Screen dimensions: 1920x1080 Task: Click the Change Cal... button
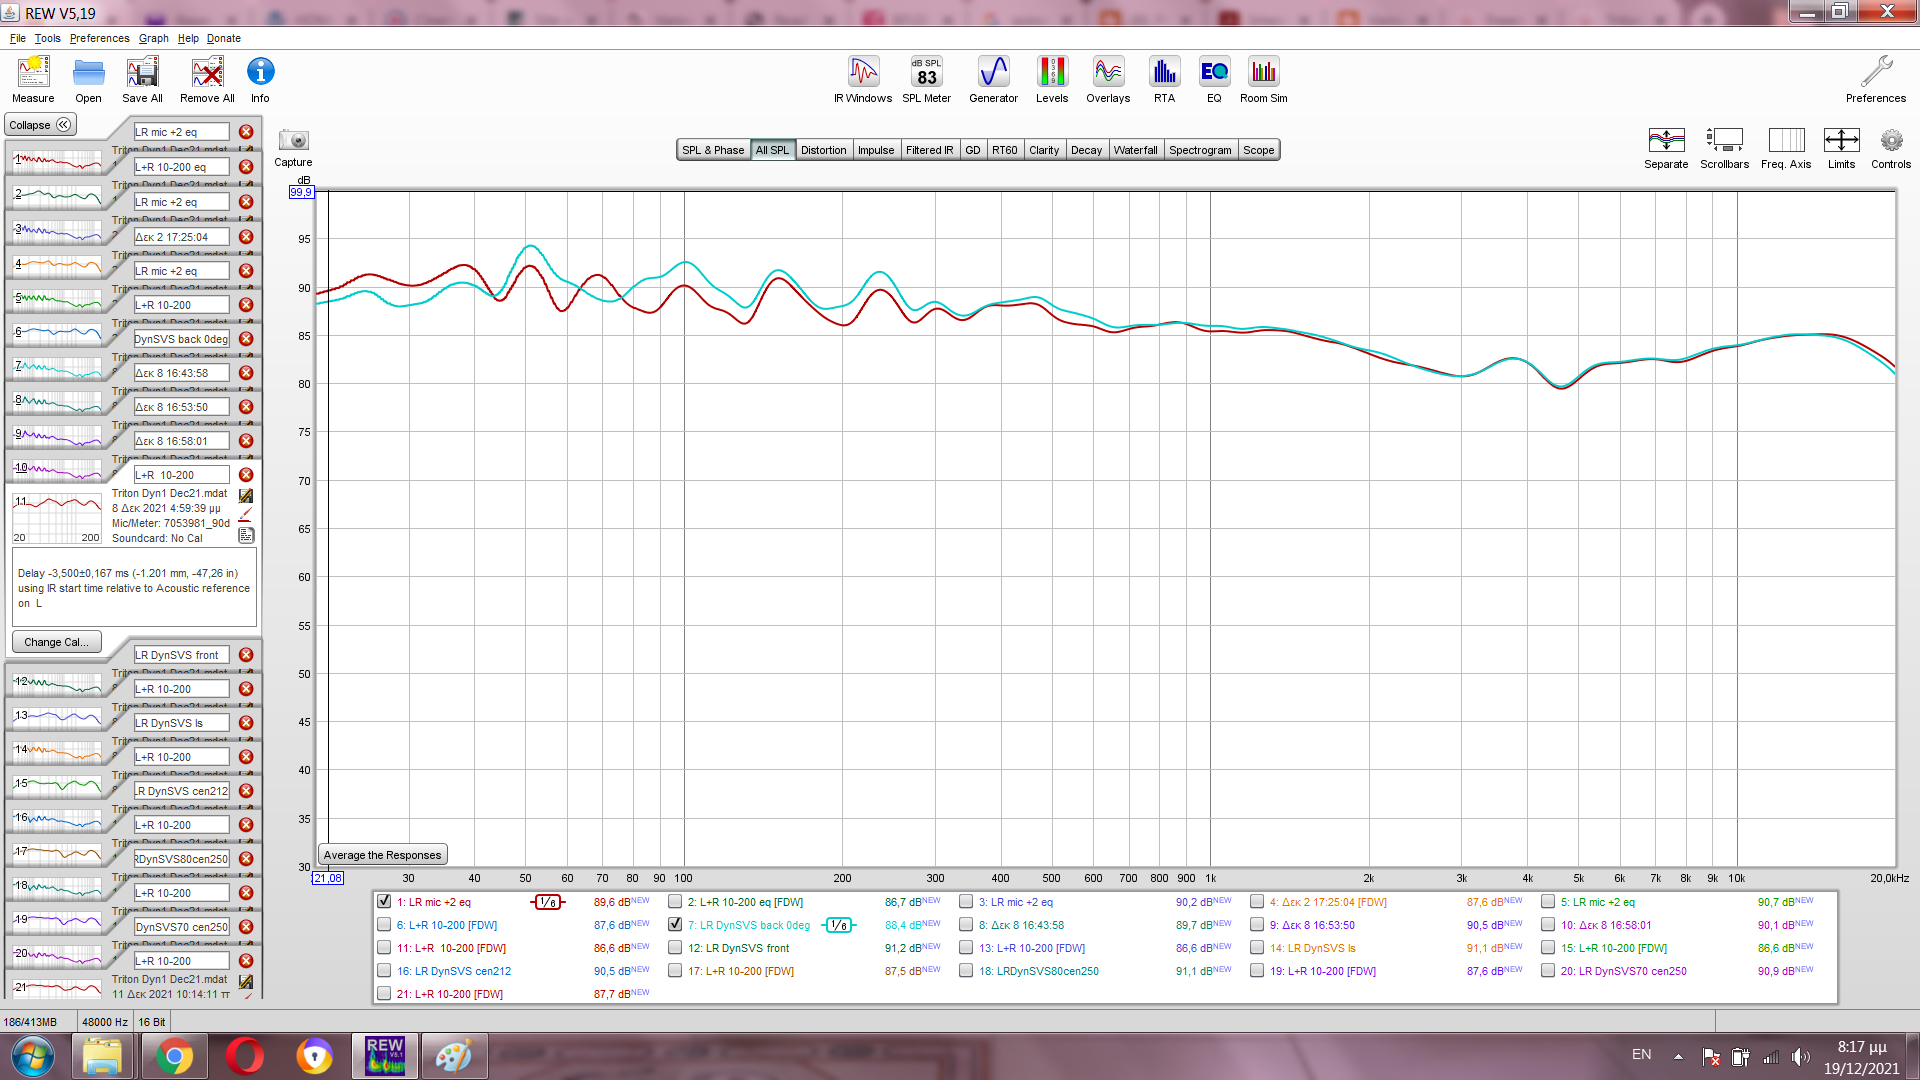[56, 642]
